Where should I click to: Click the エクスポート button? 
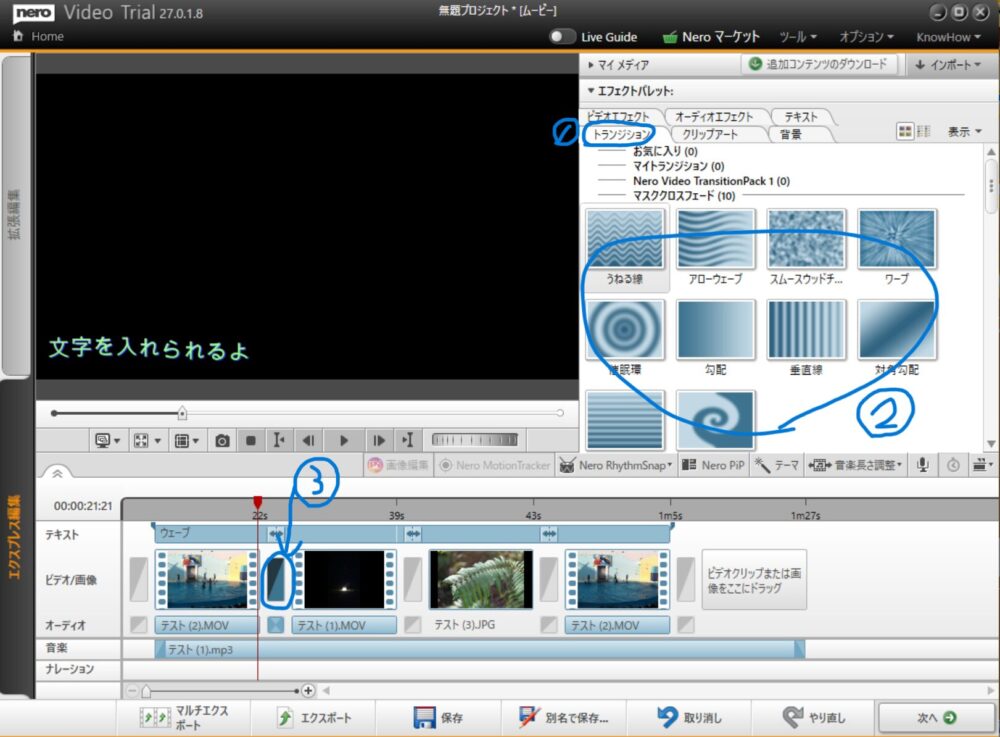pyautogui.click(x=314, y=718)
